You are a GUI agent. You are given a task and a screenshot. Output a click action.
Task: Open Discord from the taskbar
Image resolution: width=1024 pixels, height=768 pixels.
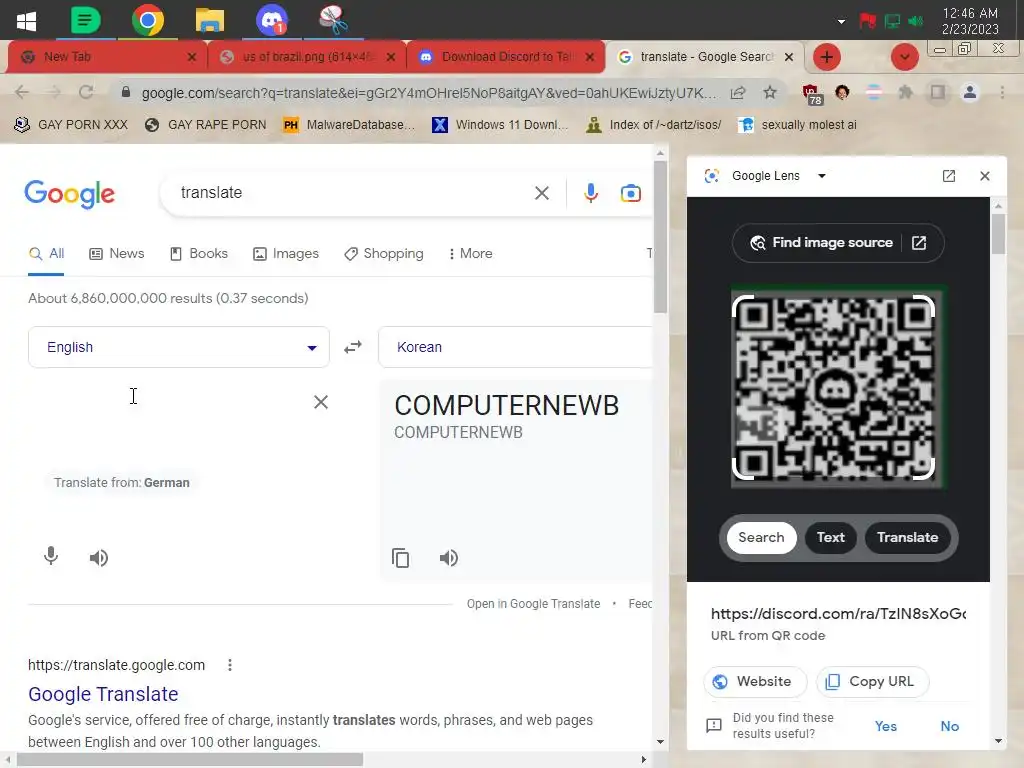272,20
